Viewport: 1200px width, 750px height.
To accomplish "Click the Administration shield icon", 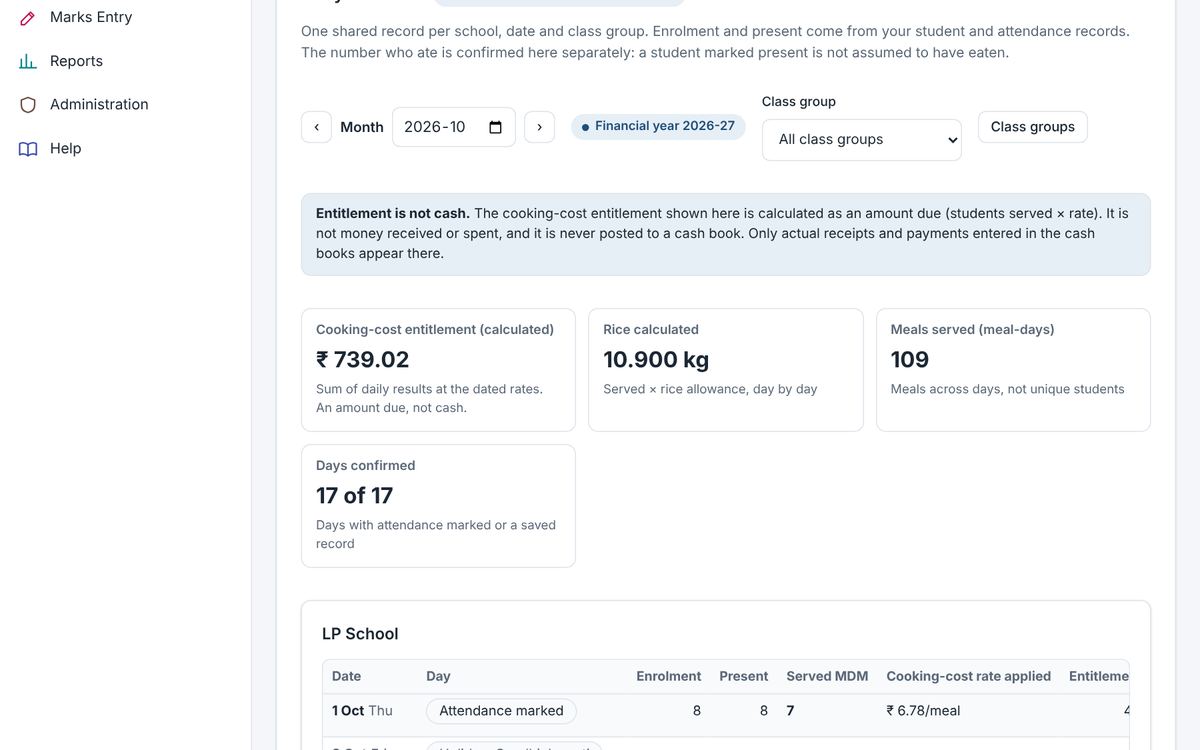I will 28,105.
